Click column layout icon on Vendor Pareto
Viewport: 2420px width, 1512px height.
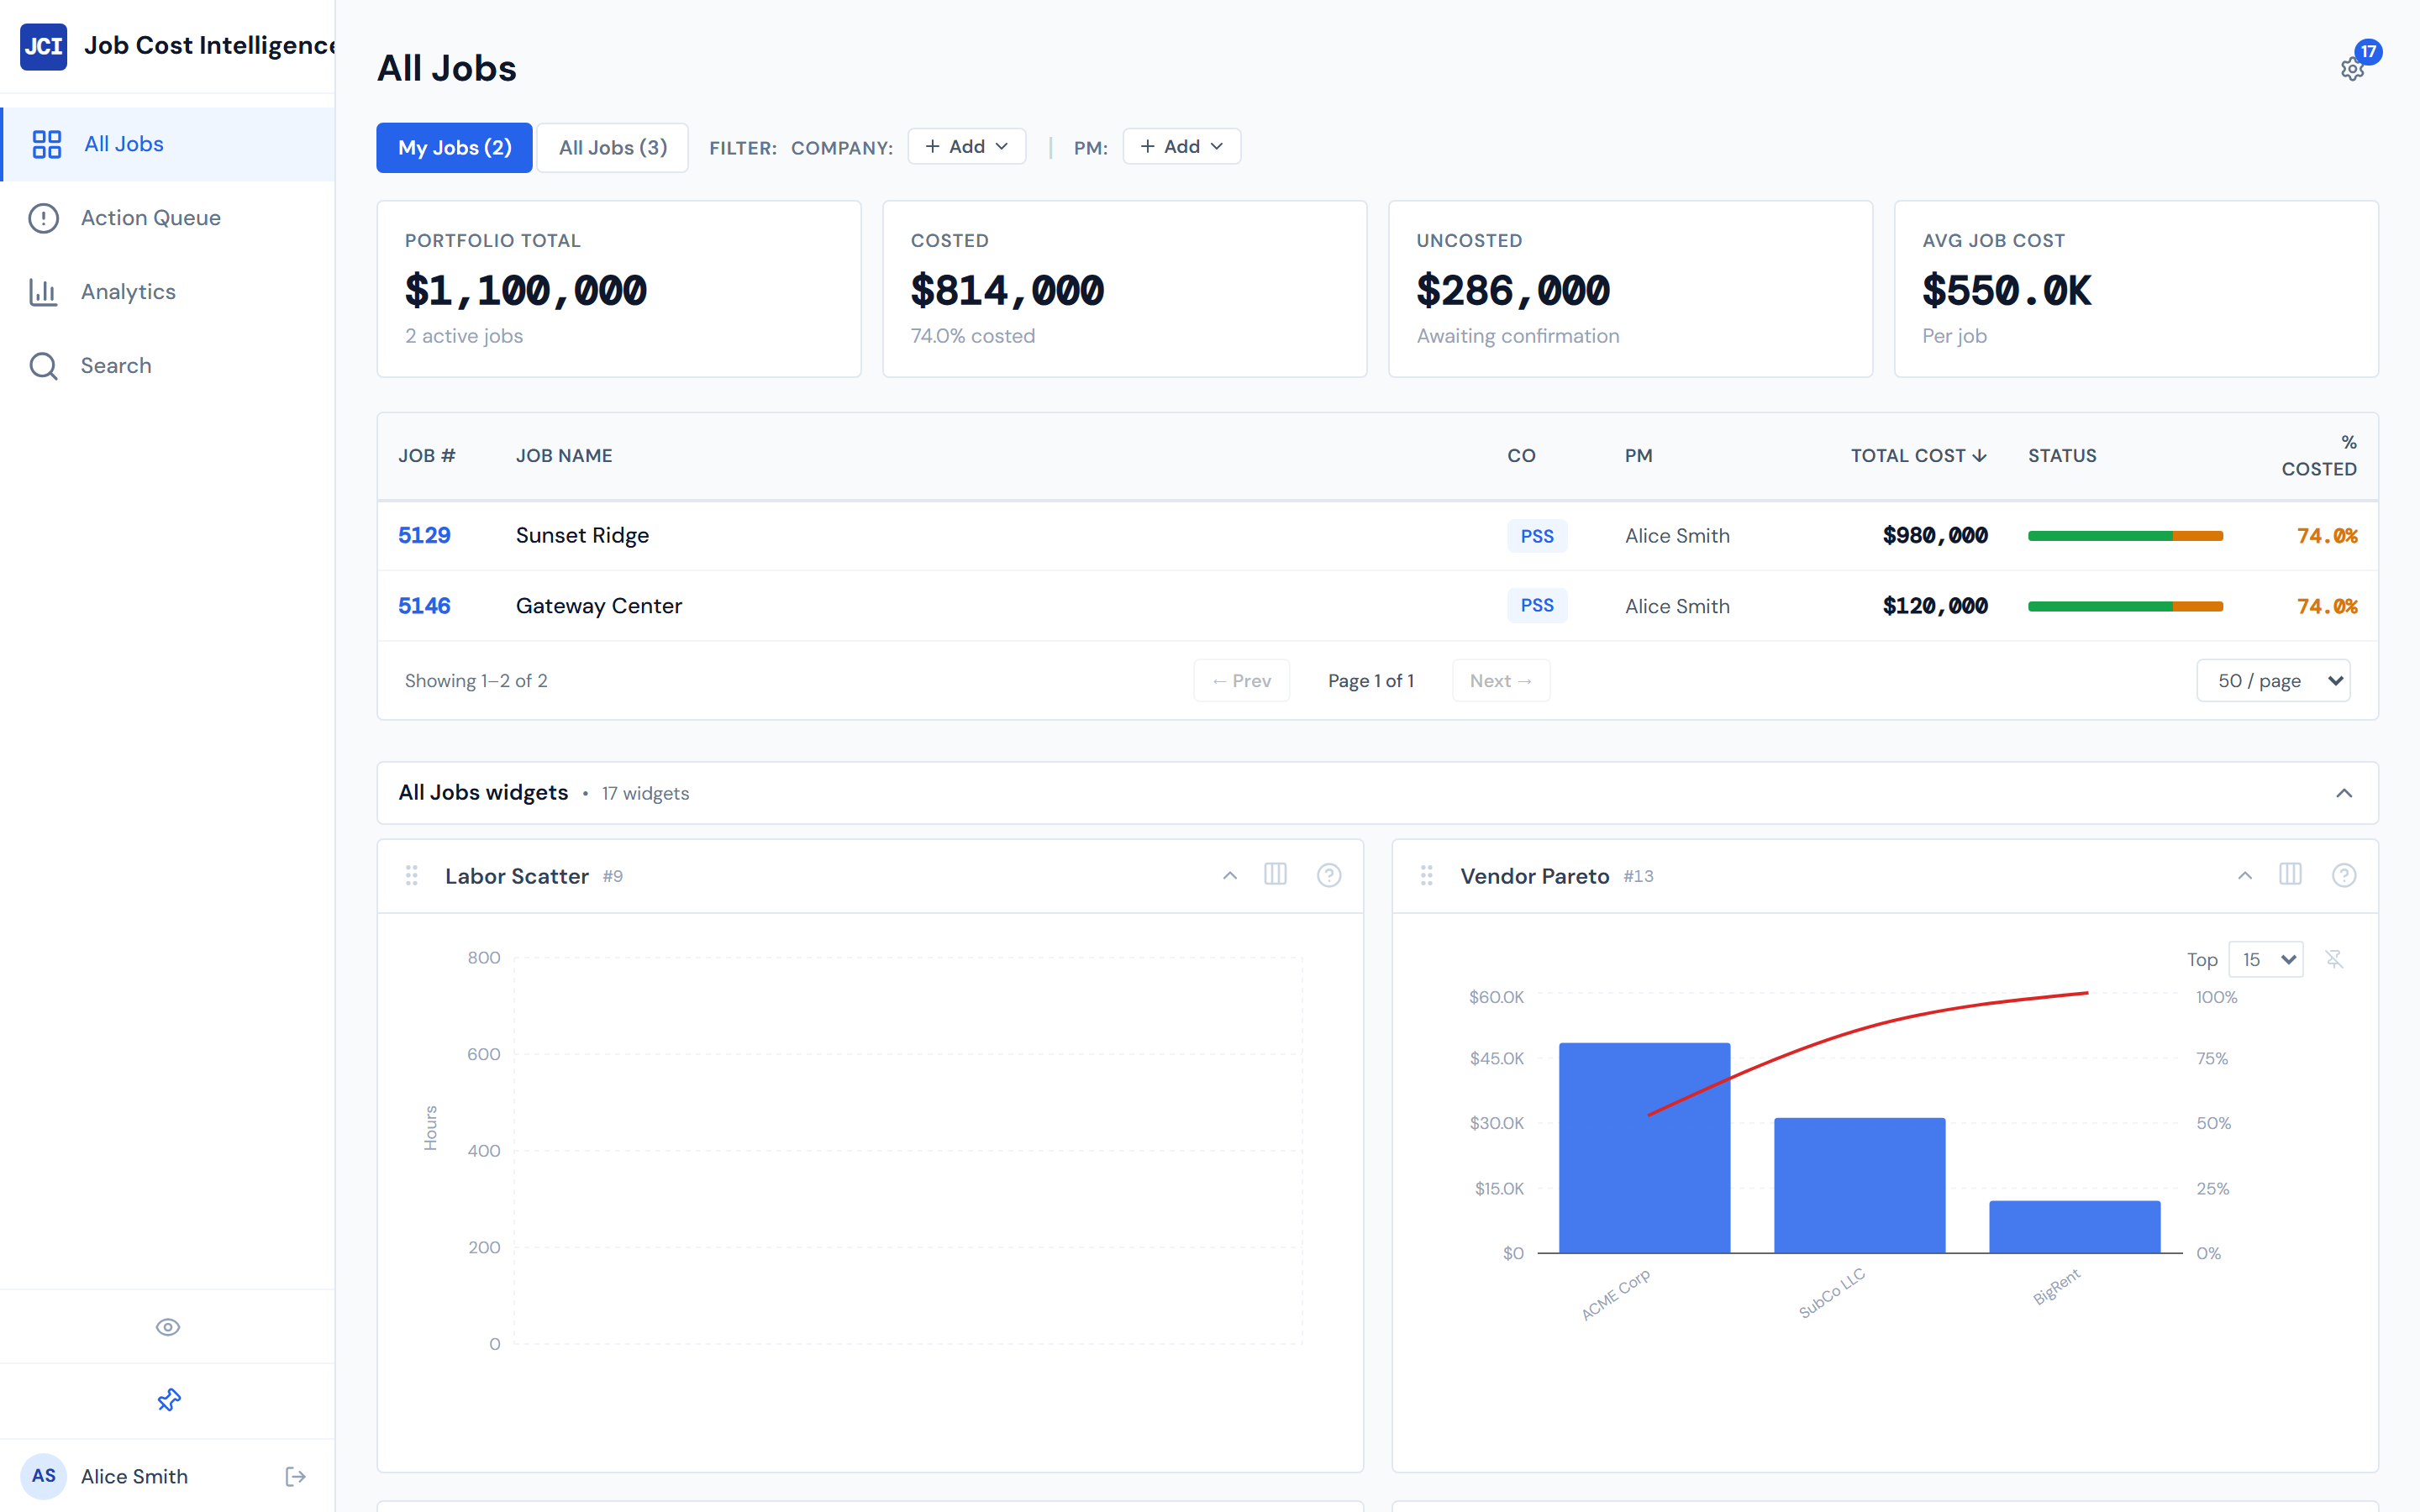2290,875
